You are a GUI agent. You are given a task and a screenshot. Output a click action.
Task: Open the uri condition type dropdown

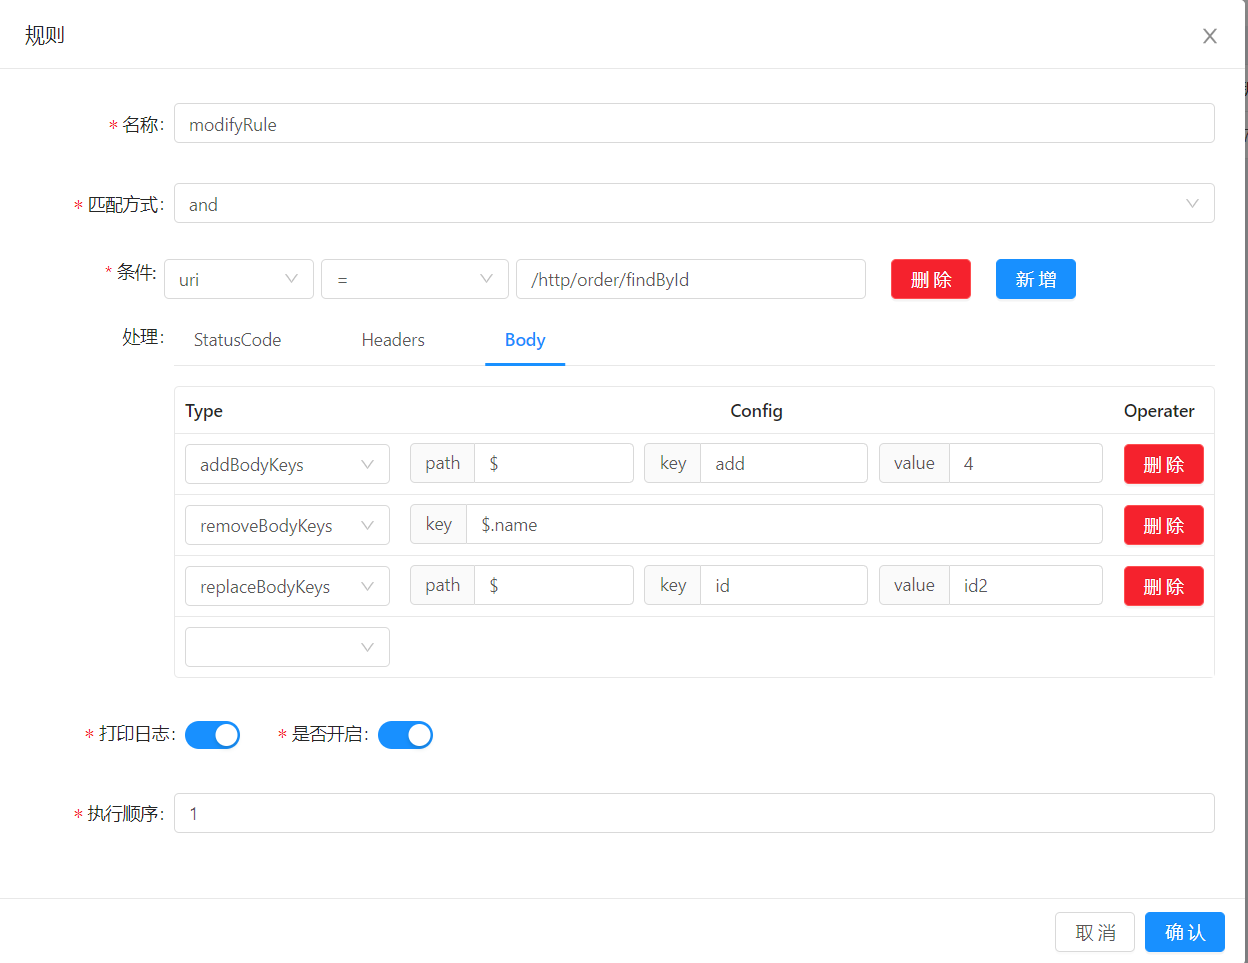[238, 279]
